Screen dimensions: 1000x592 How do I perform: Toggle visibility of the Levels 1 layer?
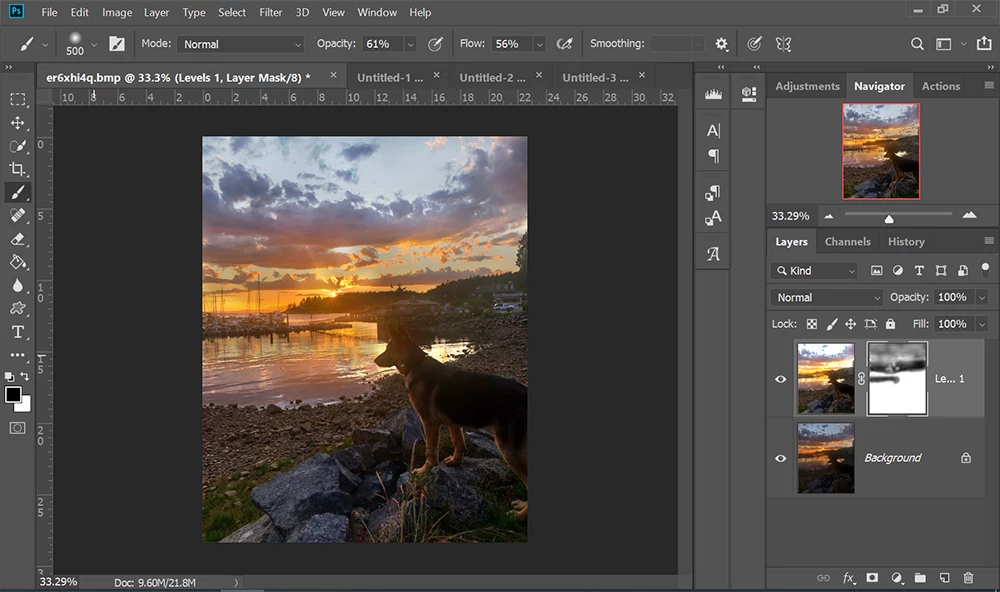click(781, 379)
